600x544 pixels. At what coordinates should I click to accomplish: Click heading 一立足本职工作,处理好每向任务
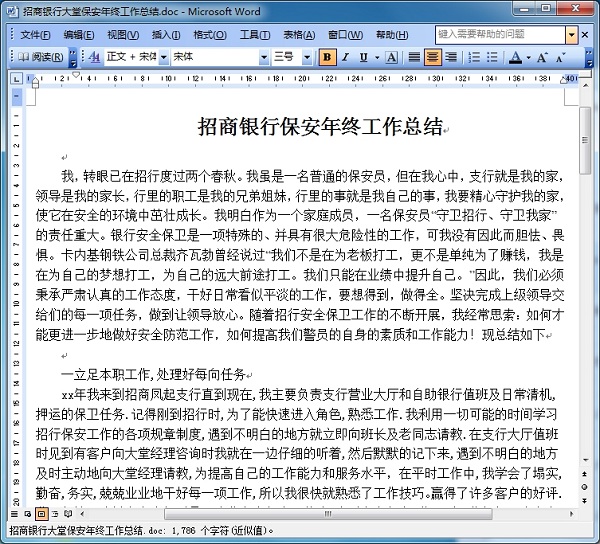(153, 375)
